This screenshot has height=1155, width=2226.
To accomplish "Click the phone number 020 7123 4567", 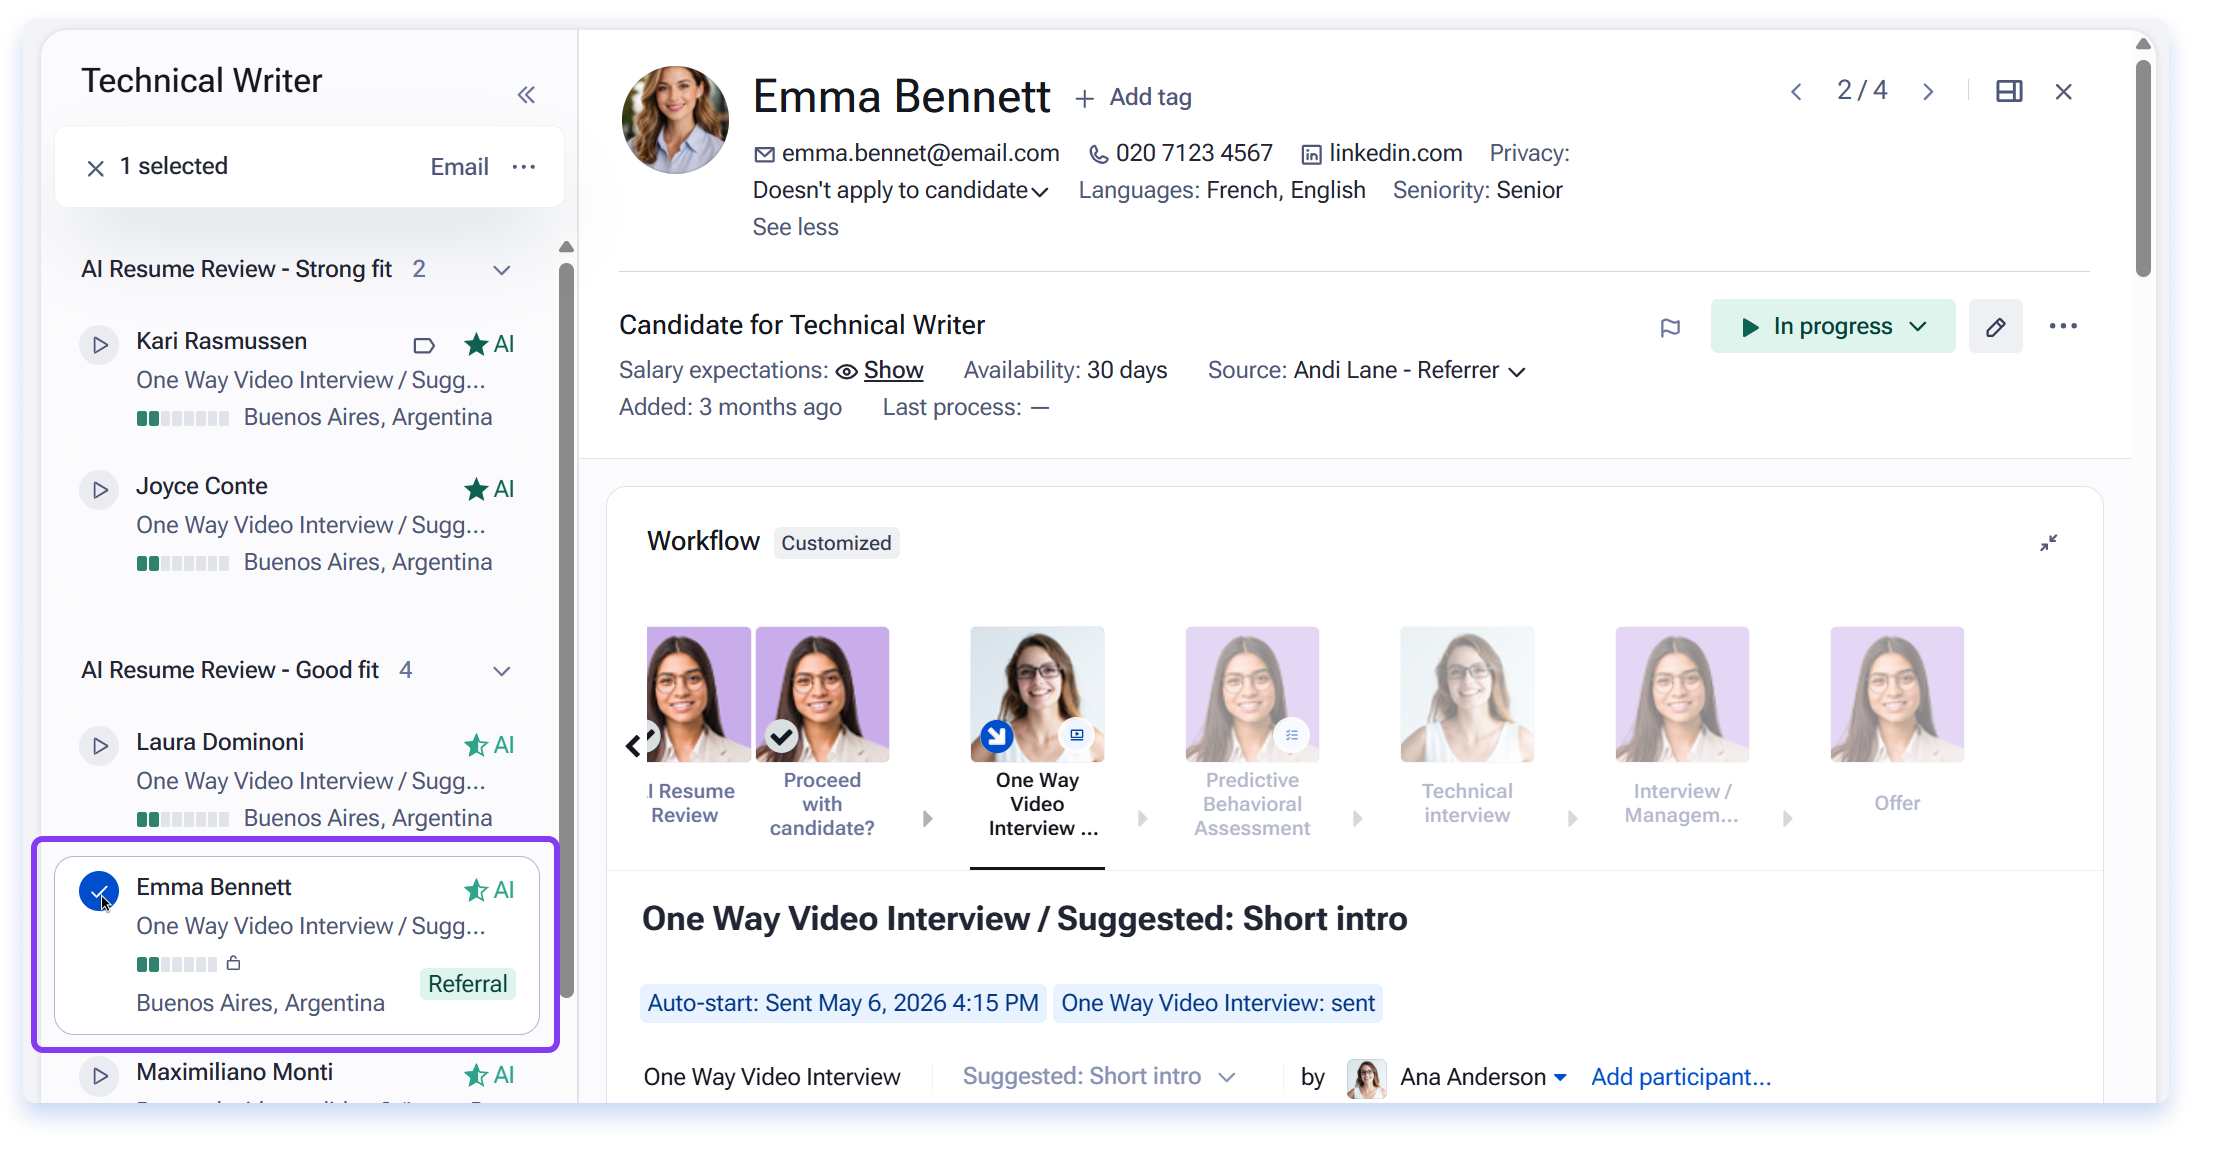I will 1194,153.
